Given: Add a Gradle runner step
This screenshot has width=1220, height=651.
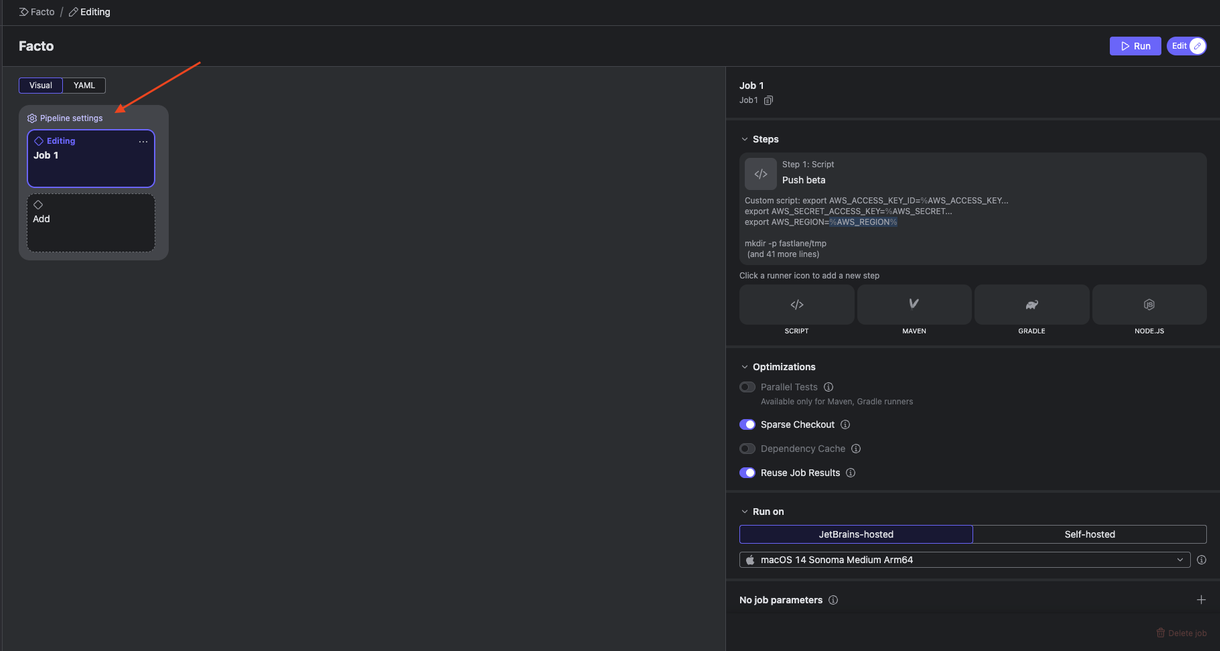Looking at the screenshot, I should click(x=1032, y=305).
